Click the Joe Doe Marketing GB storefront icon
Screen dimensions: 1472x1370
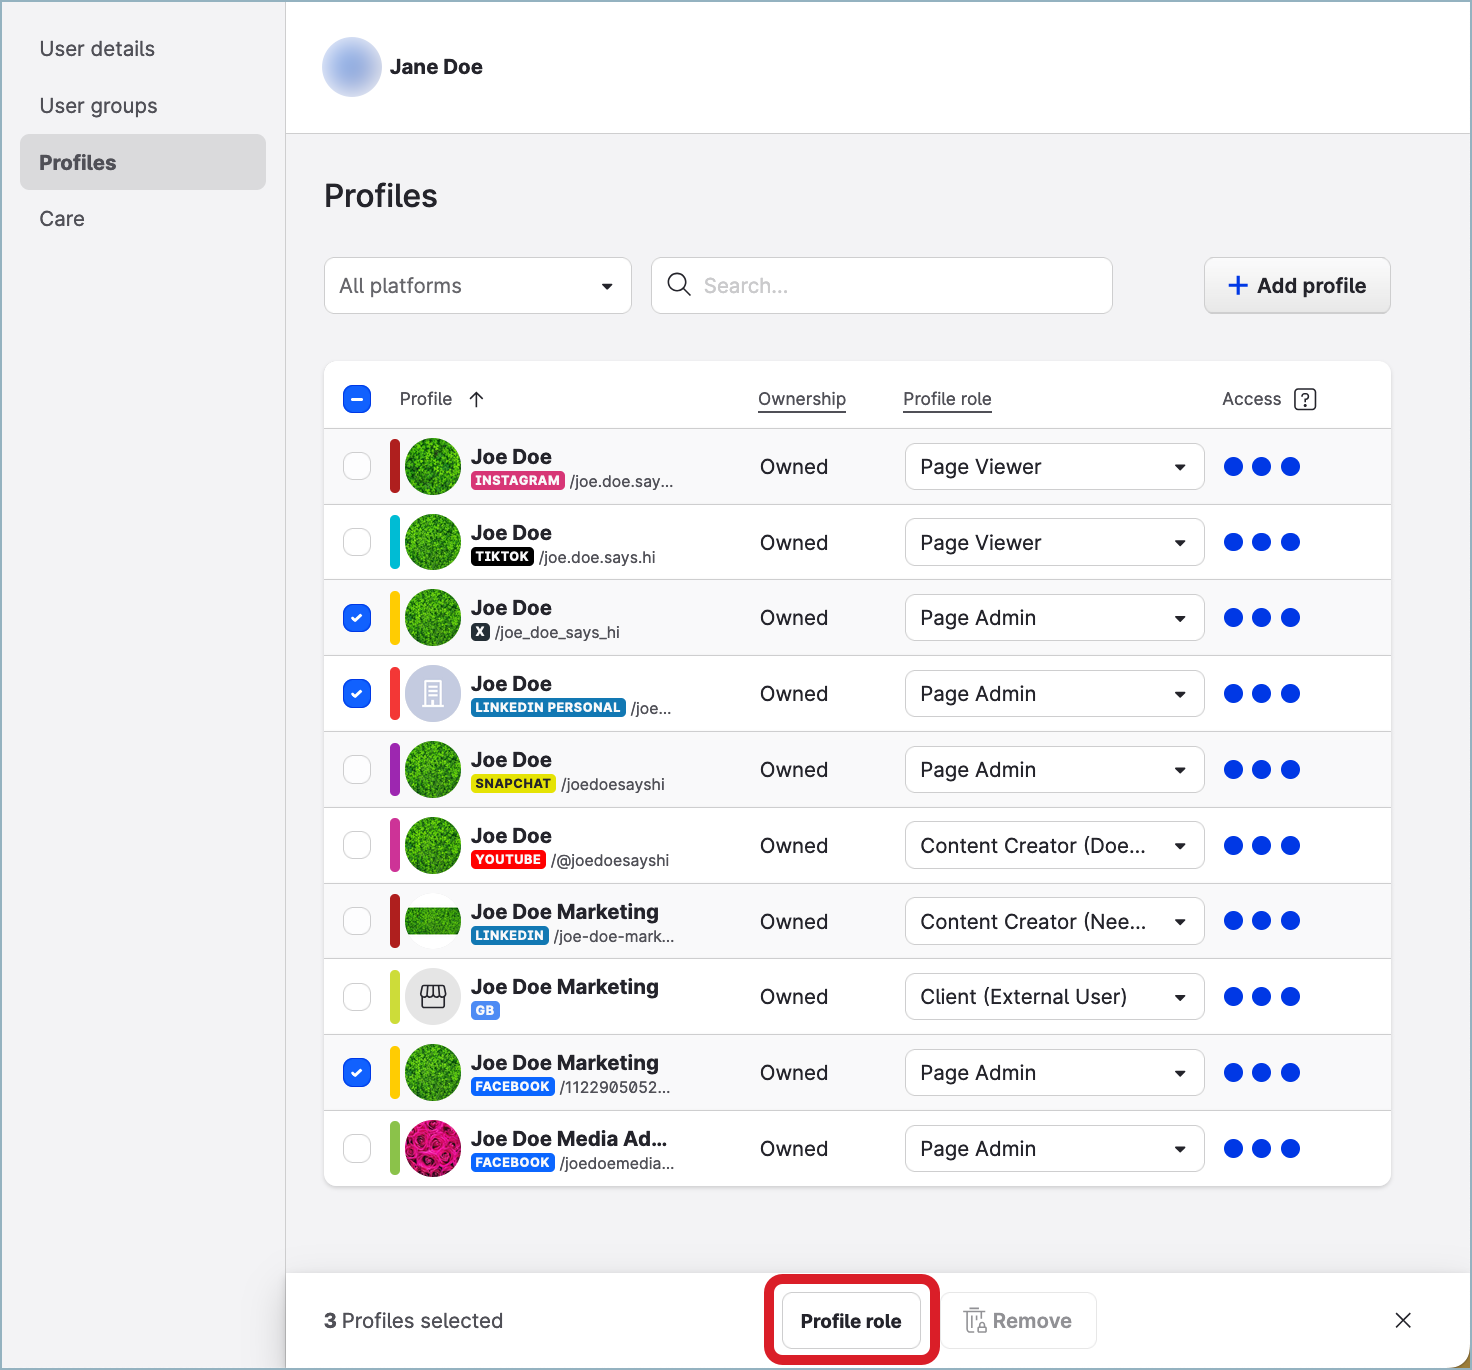point(433,996)
